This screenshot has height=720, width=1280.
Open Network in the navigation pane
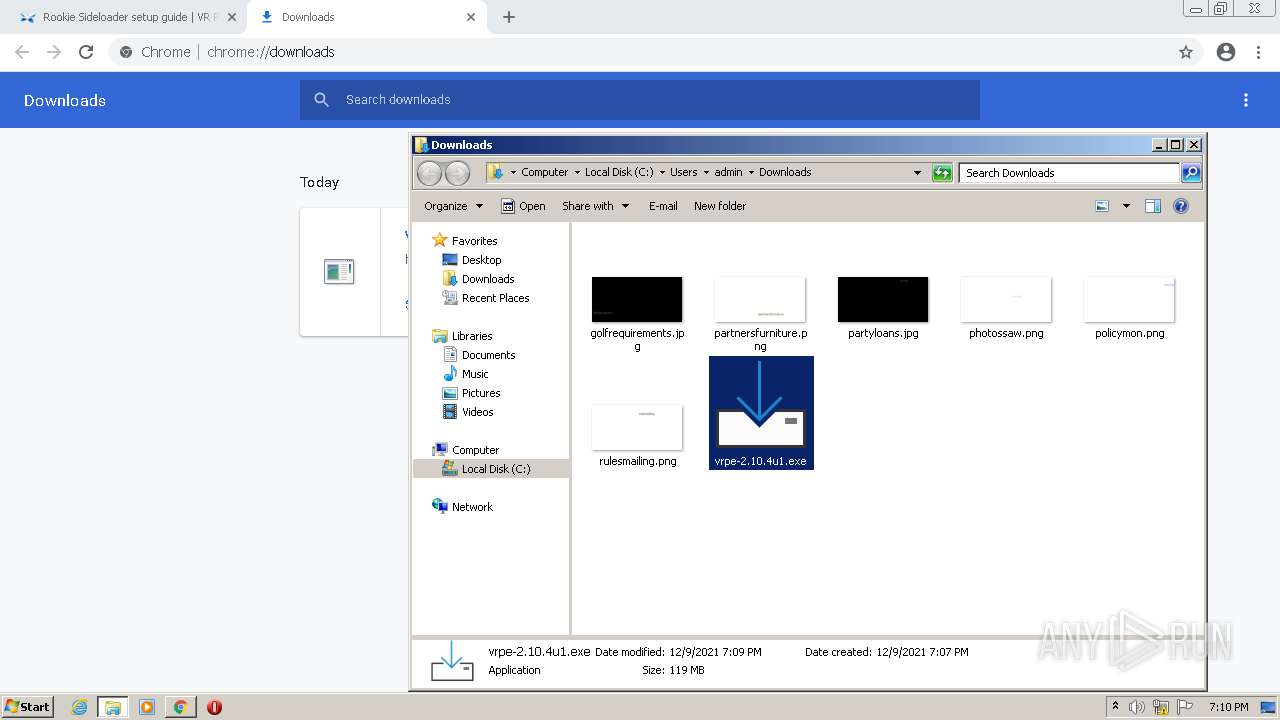(x=472, y=507)
